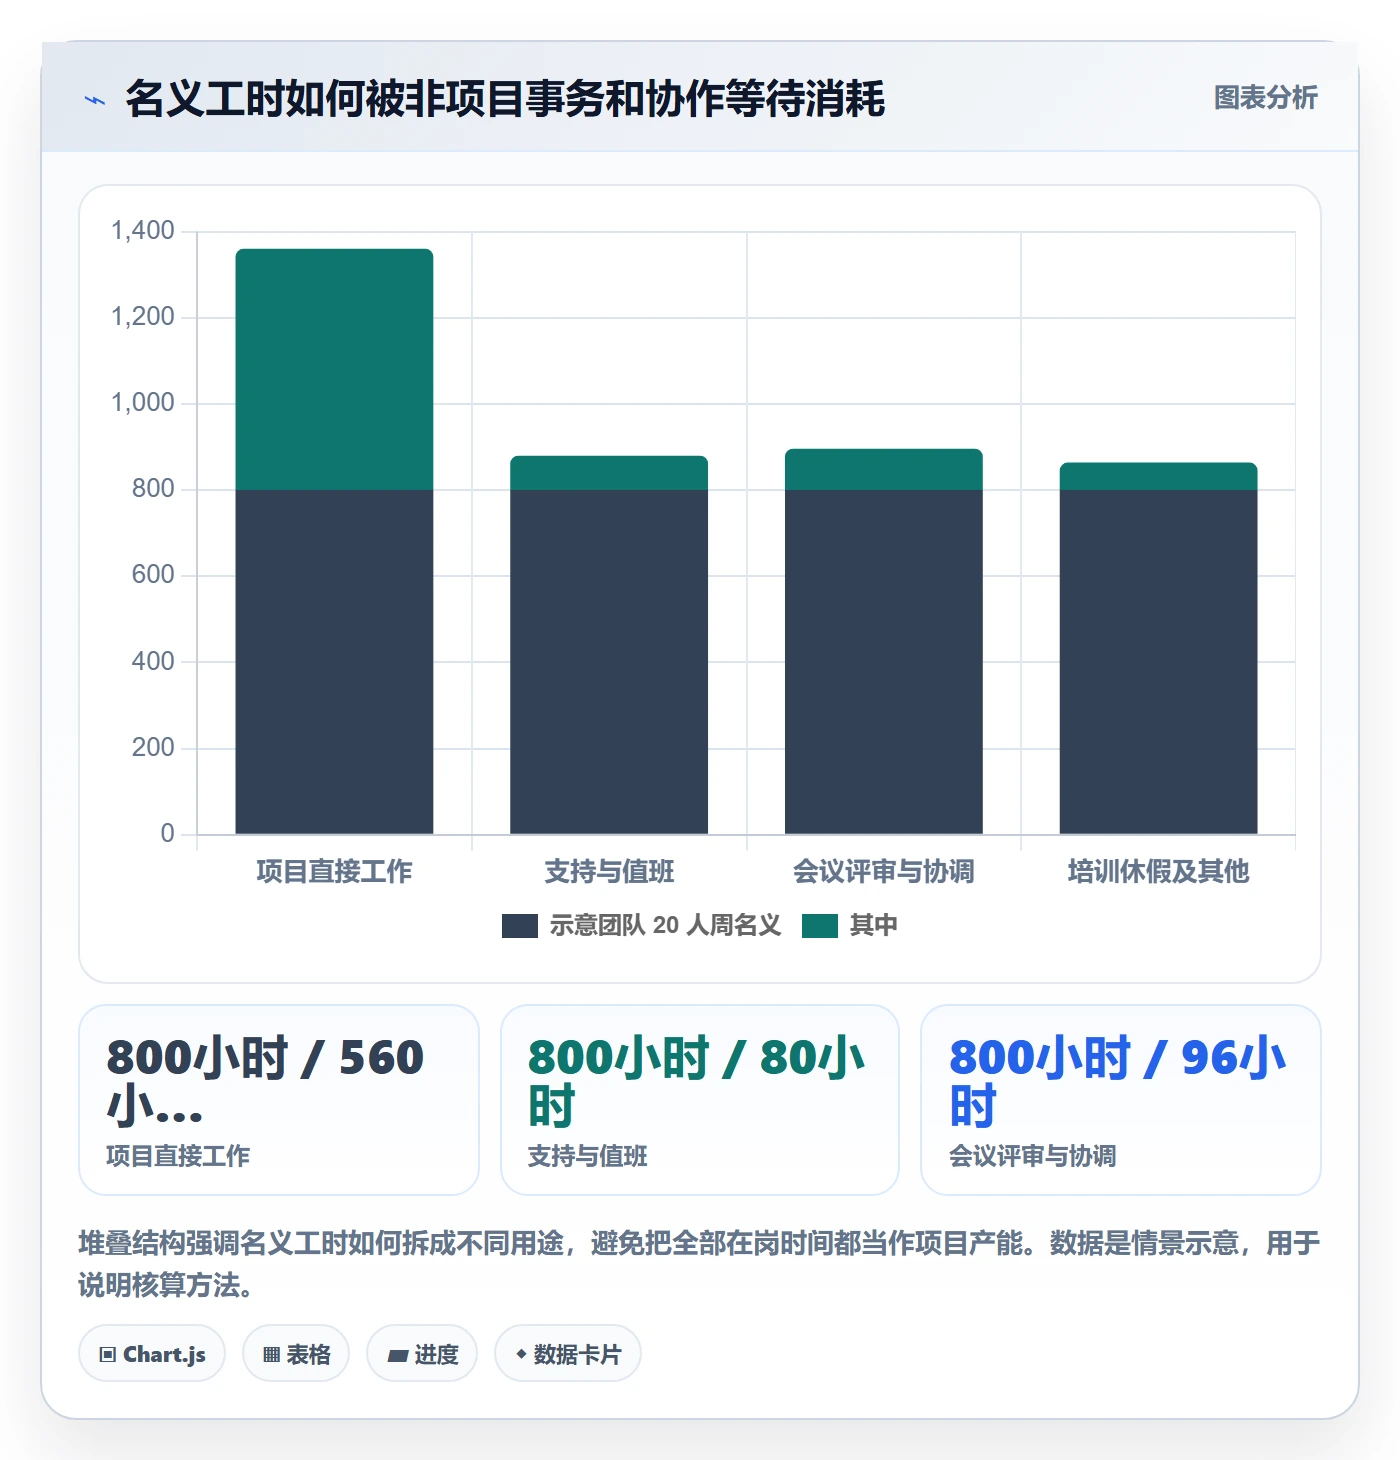Click the 项目直接工作 axis label
Screen dimensions: 1400x1460
334,872
